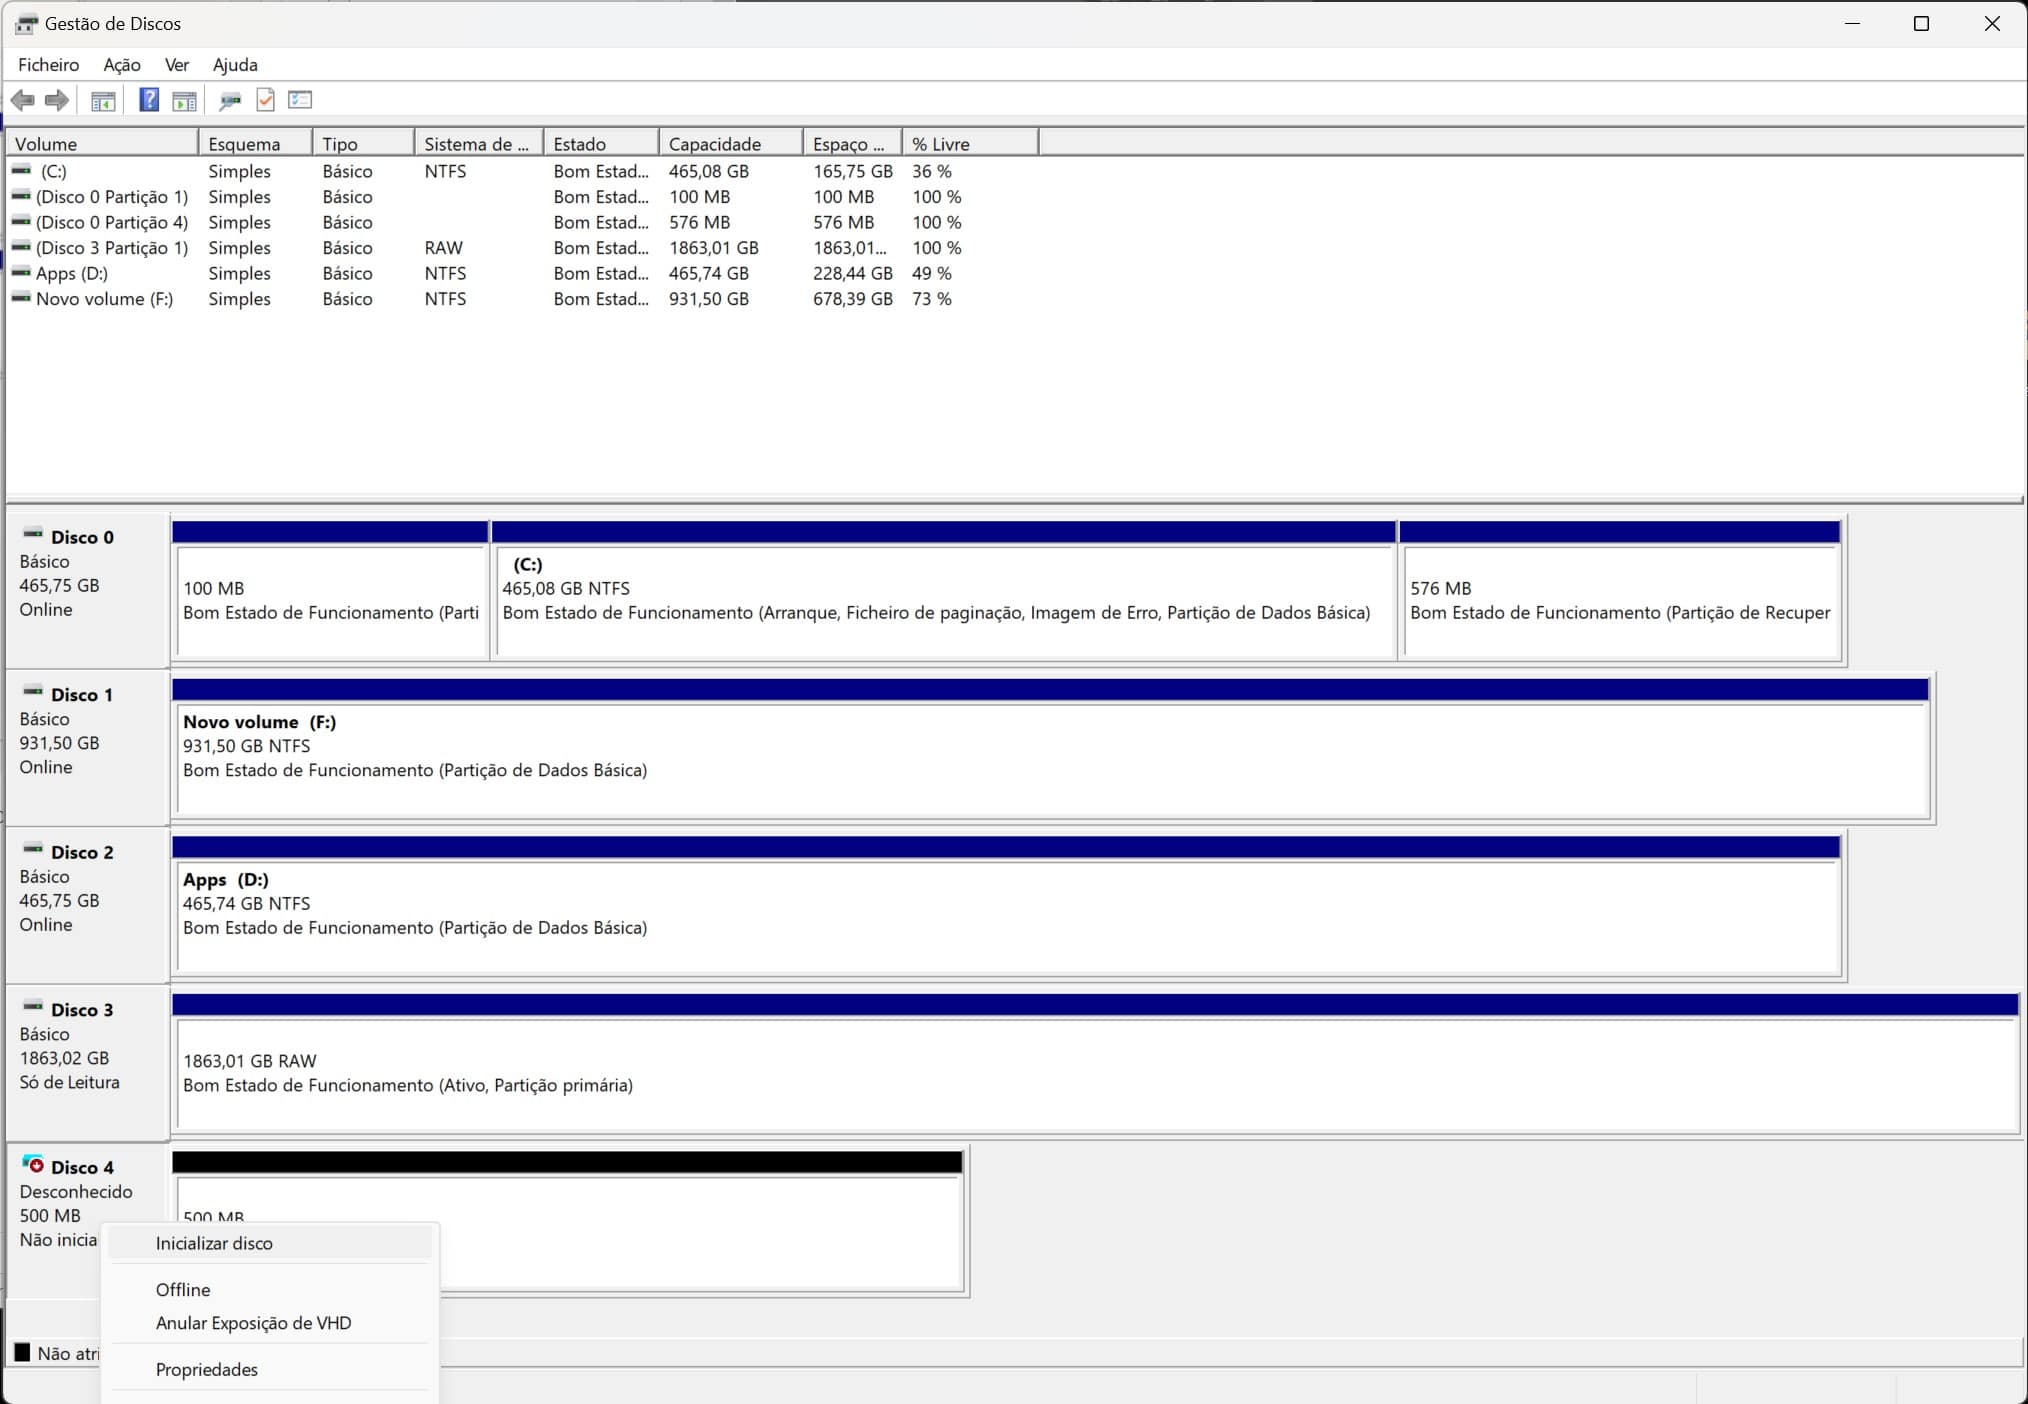This screenshot has width=2028, height=1404.
Task: Click the checklist settings toolbar icon
Action: click(x=300, y=100)
